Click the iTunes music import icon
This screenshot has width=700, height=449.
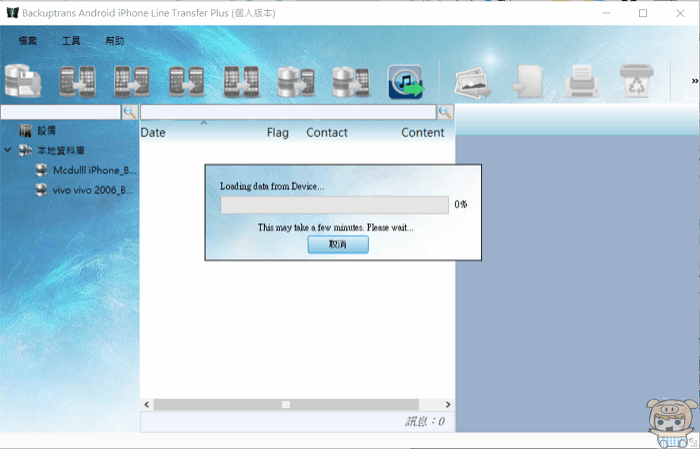pos(406,82)
